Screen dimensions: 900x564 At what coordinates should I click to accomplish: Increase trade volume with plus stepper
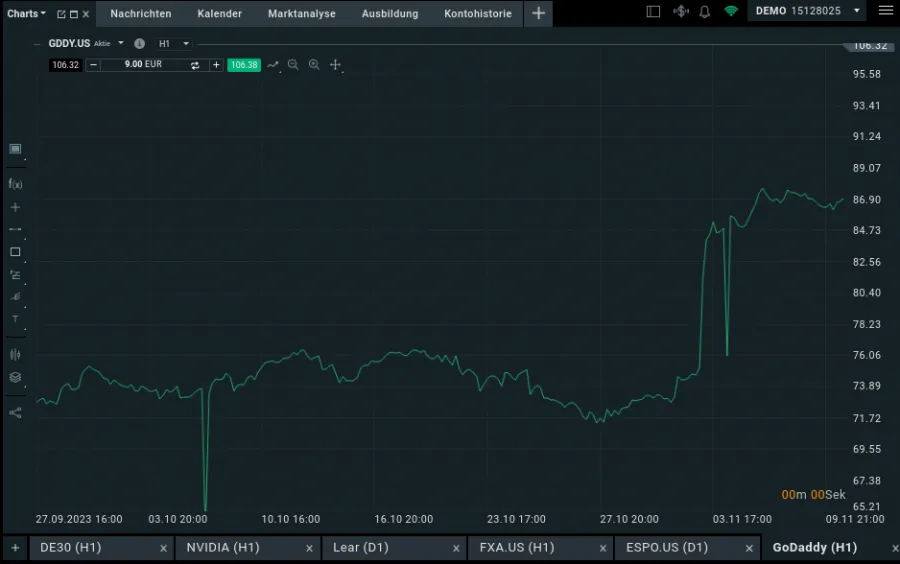point(216,65)
